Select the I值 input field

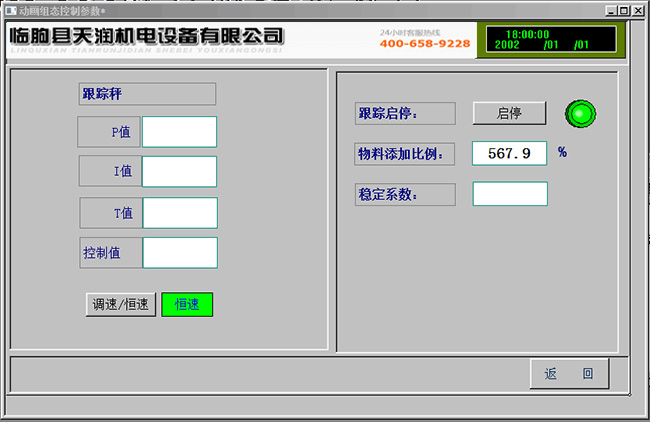pos(179,172)
